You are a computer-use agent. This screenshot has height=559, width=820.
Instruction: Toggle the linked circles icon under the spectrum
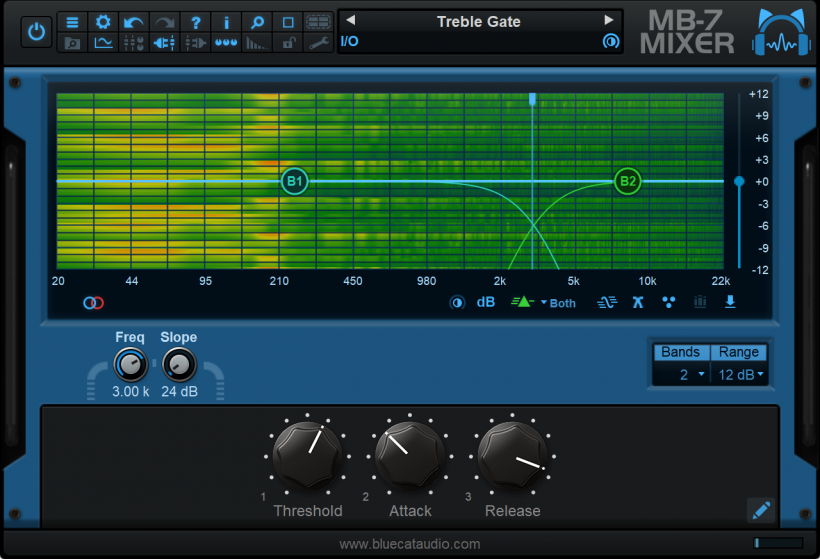[x=93, y=302]
